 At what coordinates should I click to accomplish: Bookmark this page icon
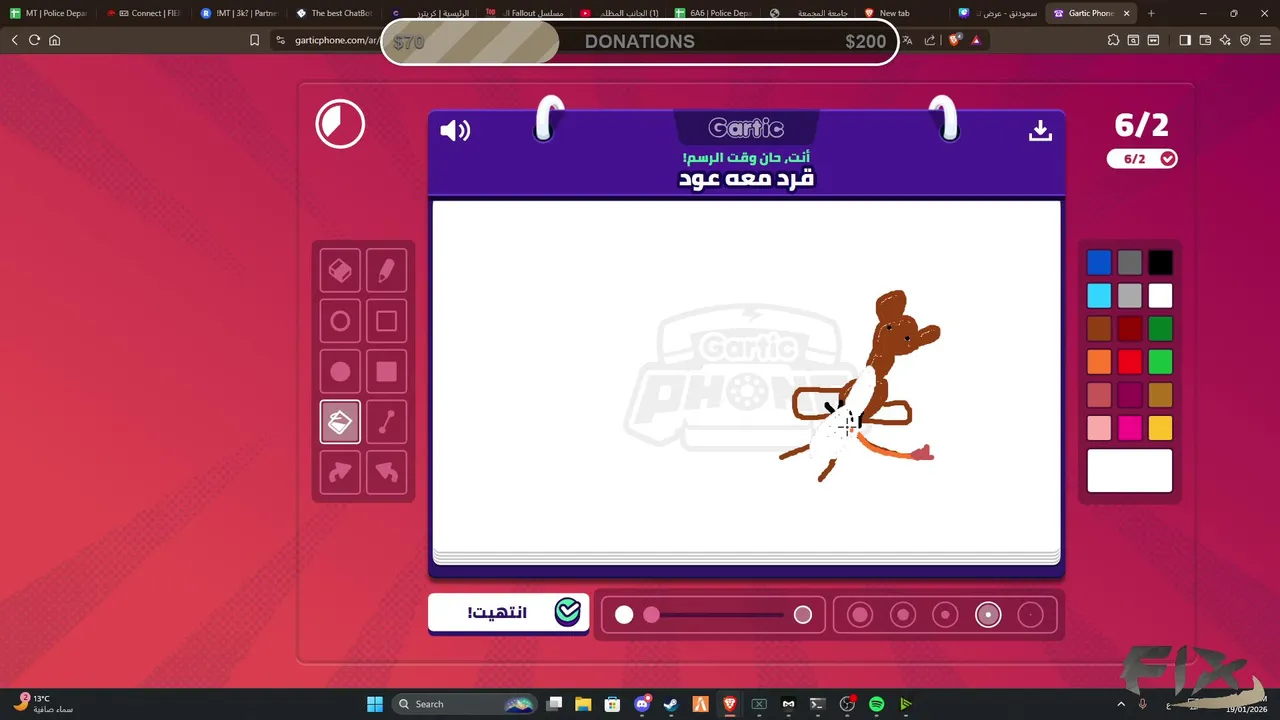click(254, 40)
